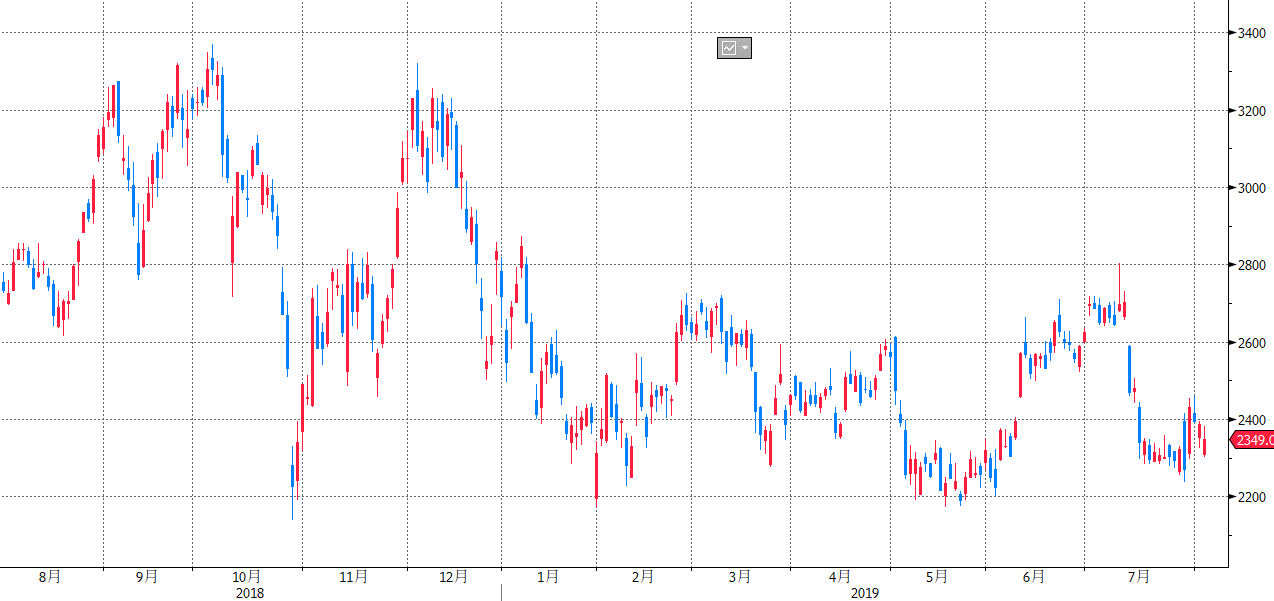Select the 3月 month label
The width and height of the screenshot is (1274, 601).
[x=740, y=577]
